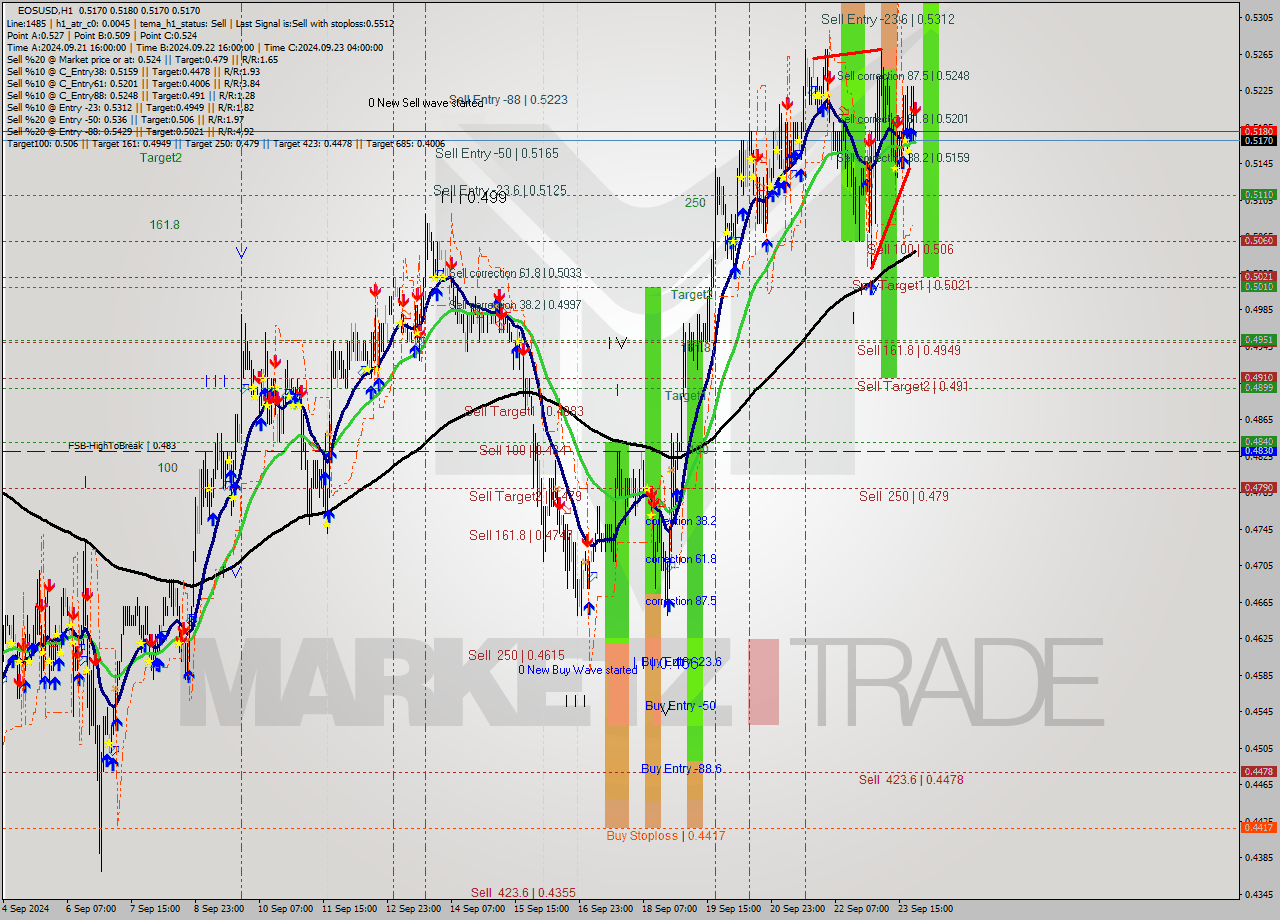Click the 'Sell 423.6 | 0.4355' label

(x=523, y=892)
